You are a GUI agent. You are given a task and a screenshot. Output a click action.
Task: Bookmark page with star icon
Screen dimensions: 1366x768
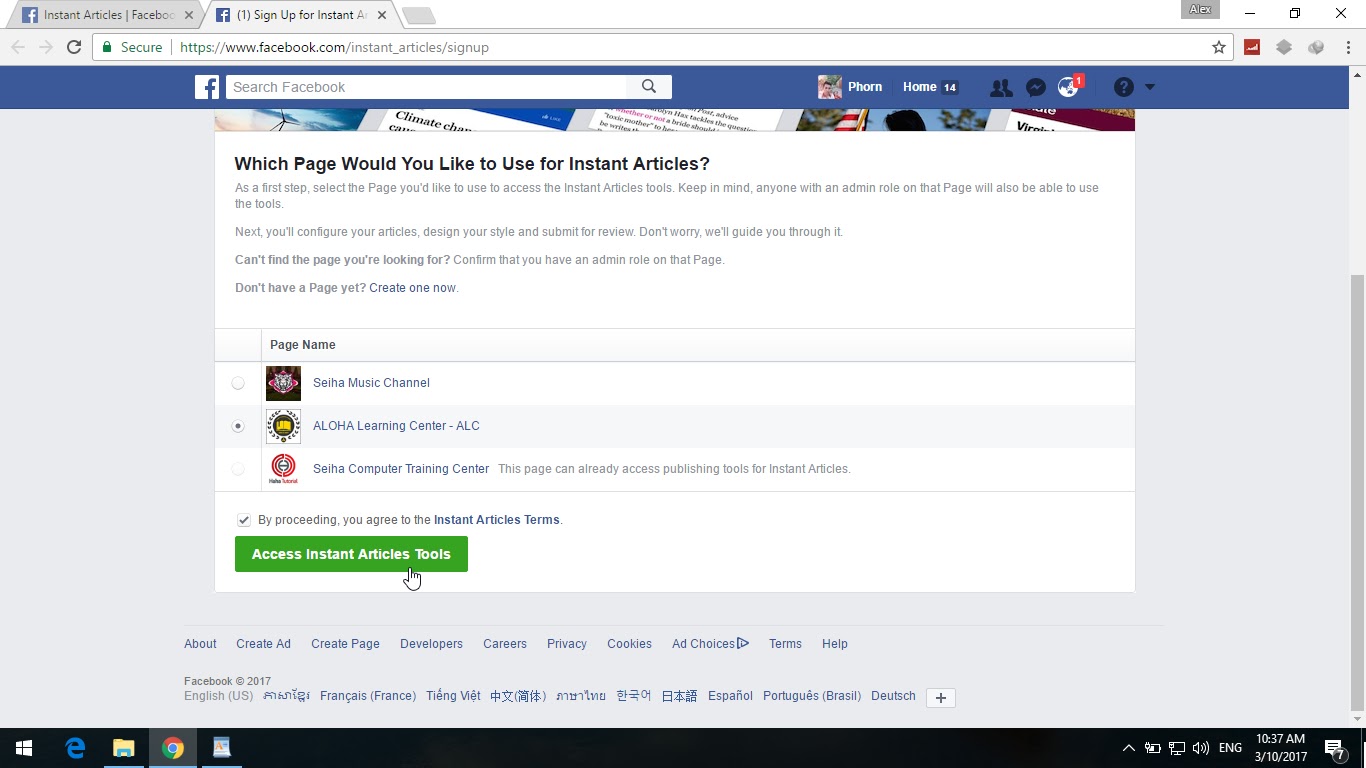(x=1218, y=47)
